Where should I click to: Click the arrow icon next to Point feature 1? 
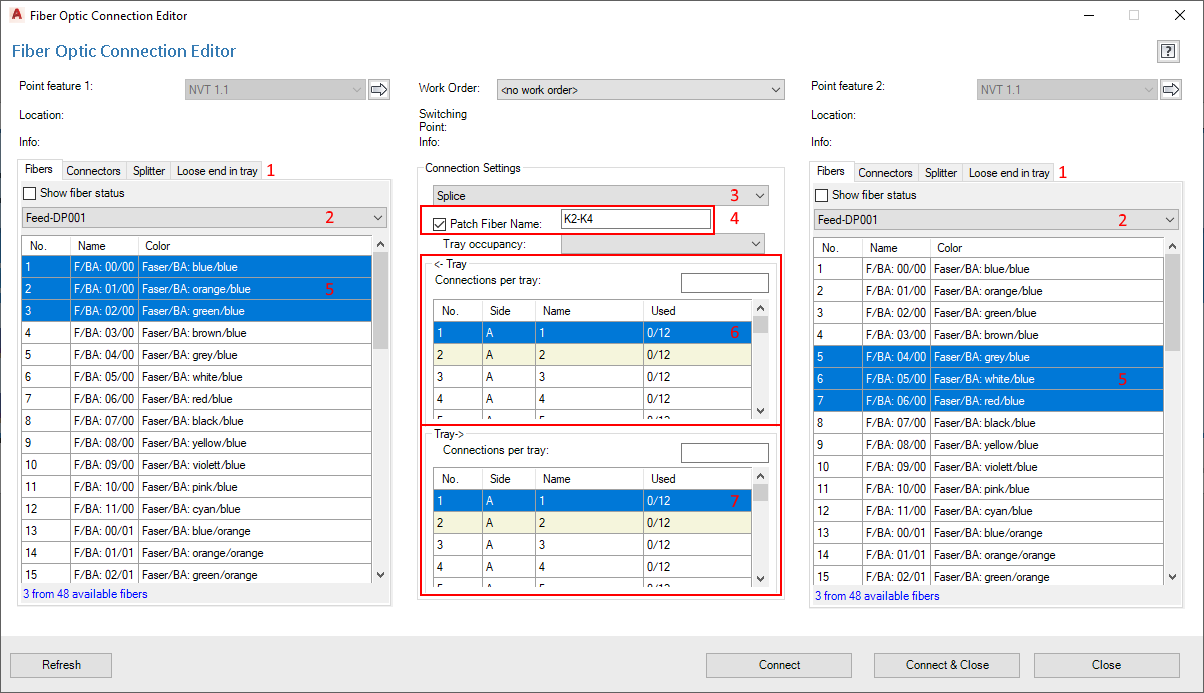click(379, 90)
